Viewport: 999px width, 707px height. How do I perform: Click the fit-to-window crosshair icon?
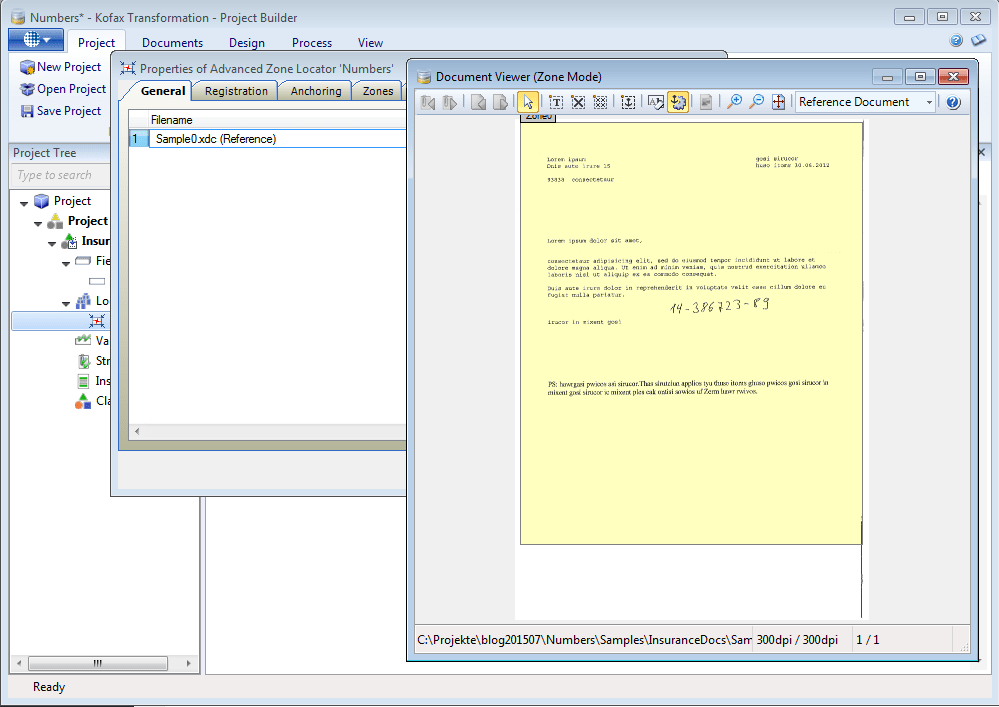click(778, 102)
